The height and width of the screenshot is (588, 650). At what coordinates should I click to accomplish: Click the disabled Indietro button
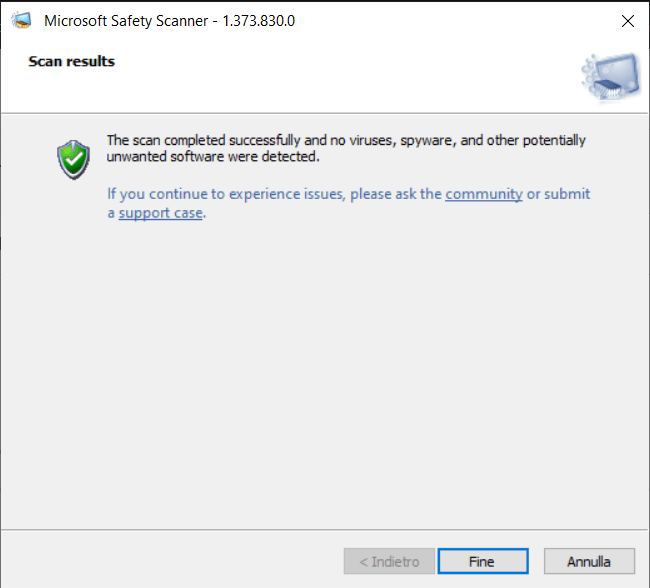click(x=389, y=561)
